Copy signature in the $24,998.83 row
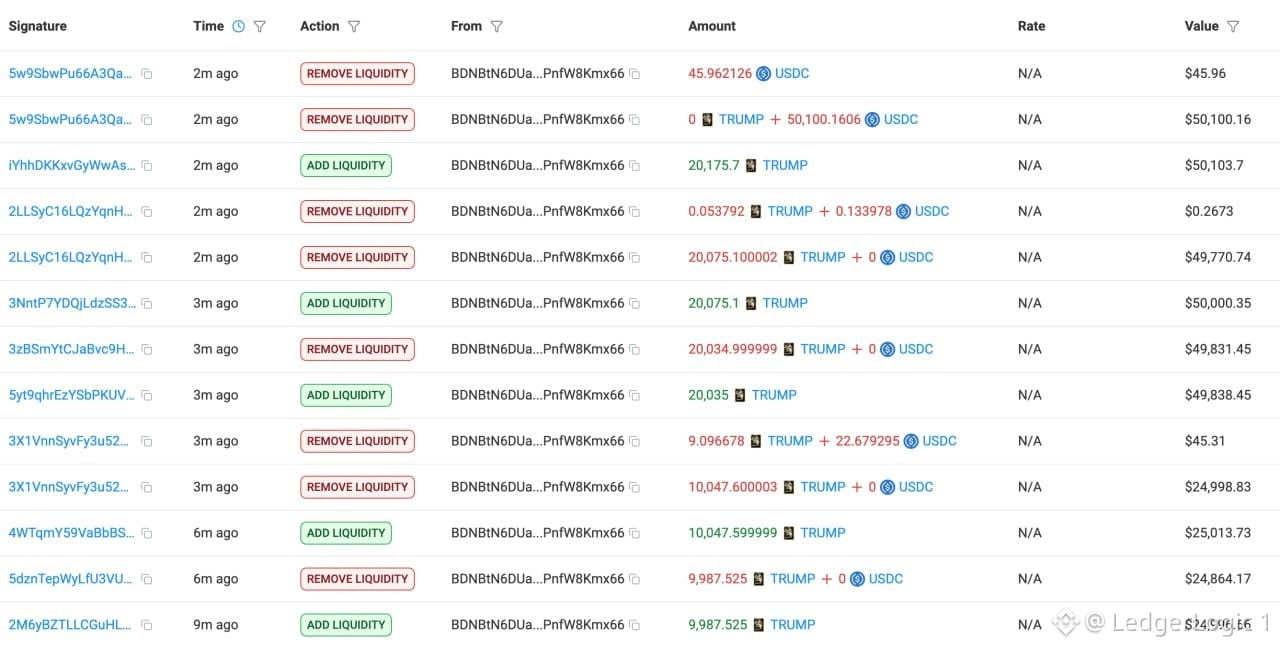Screen dimensions: 1280x647 (146, 488)
